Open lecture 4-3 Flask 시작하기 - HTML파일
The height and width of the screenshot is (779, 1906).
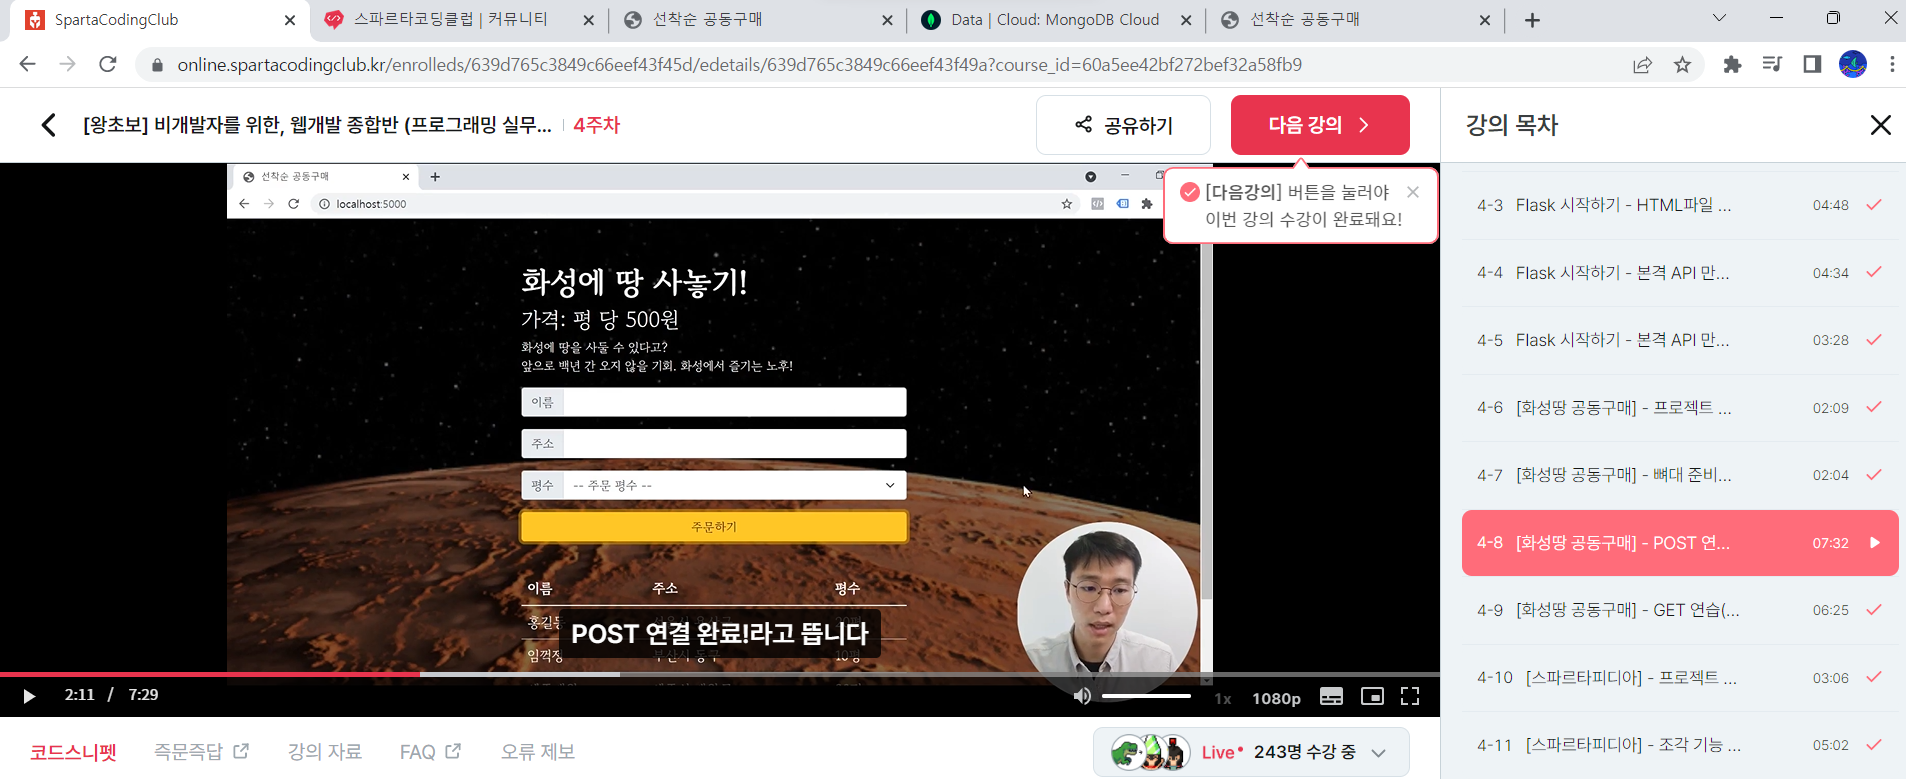tap(1680, 205)
